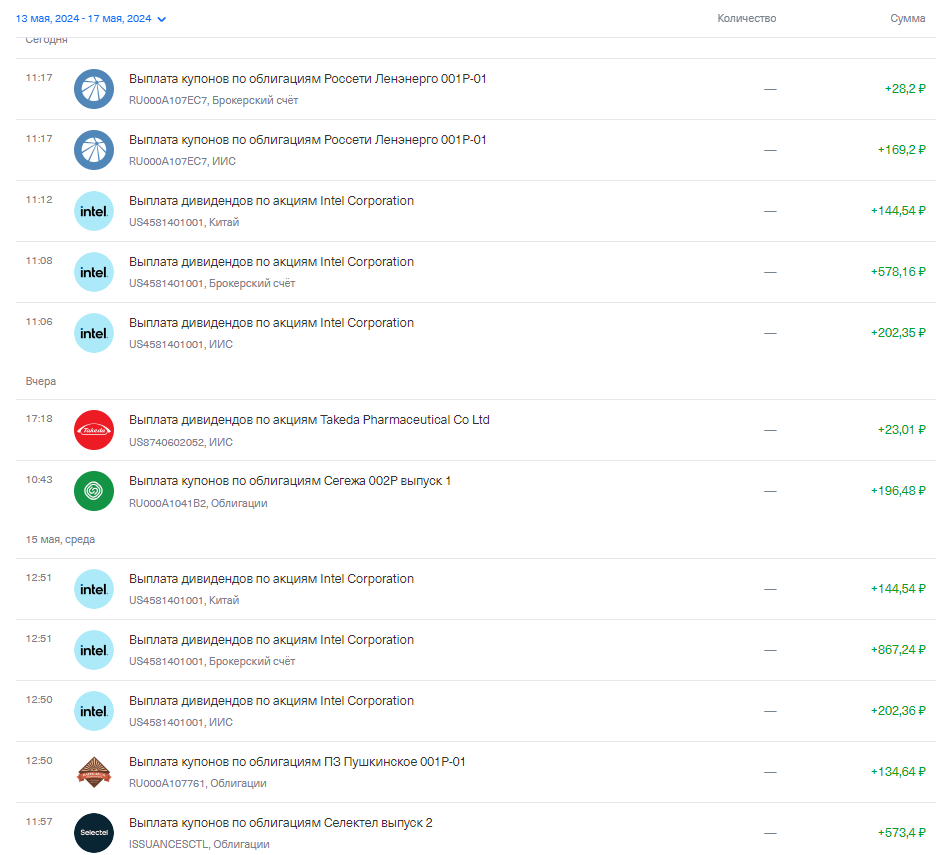Click the amount +867,24 ₽
Image resolution: width=951 pixels, height=855 pixels.
click(x=898, y=649)
